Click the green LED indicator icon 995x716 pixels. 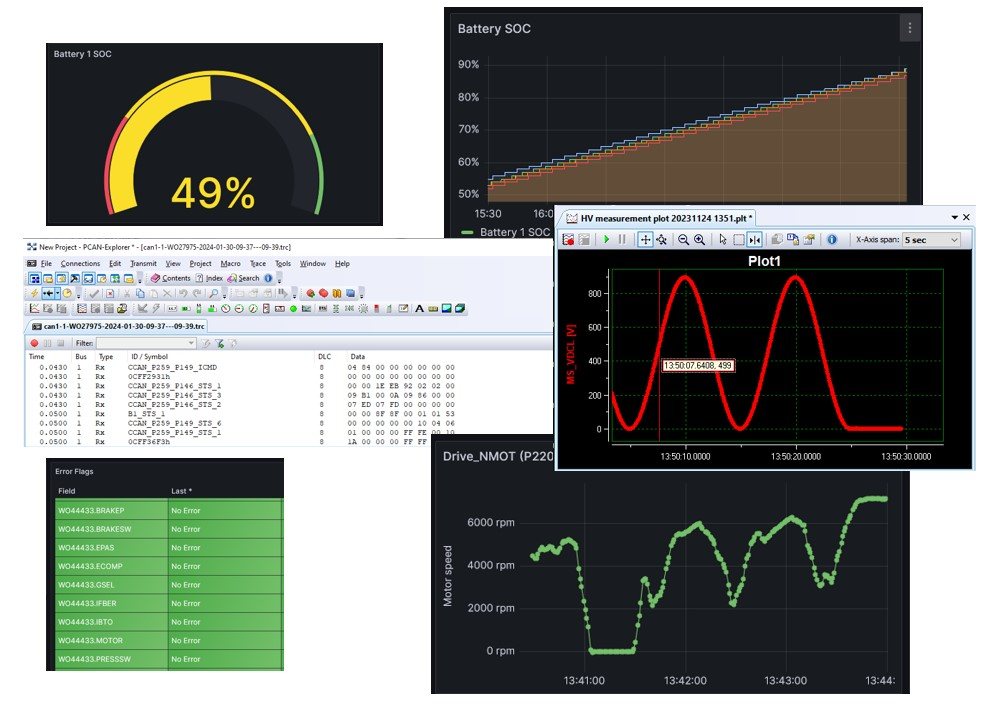(293, 308)
